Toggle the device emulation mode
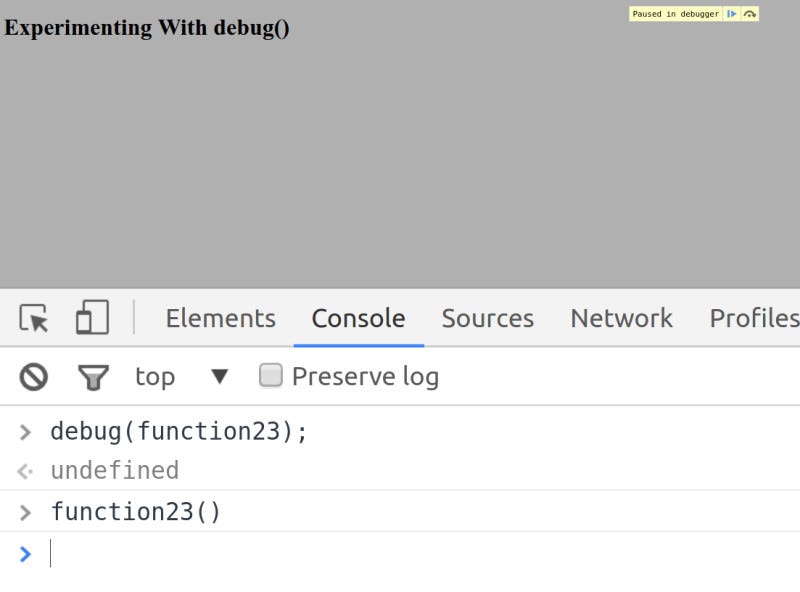The height and width of the screenshot is (592, 800). (x=91, y=318)
